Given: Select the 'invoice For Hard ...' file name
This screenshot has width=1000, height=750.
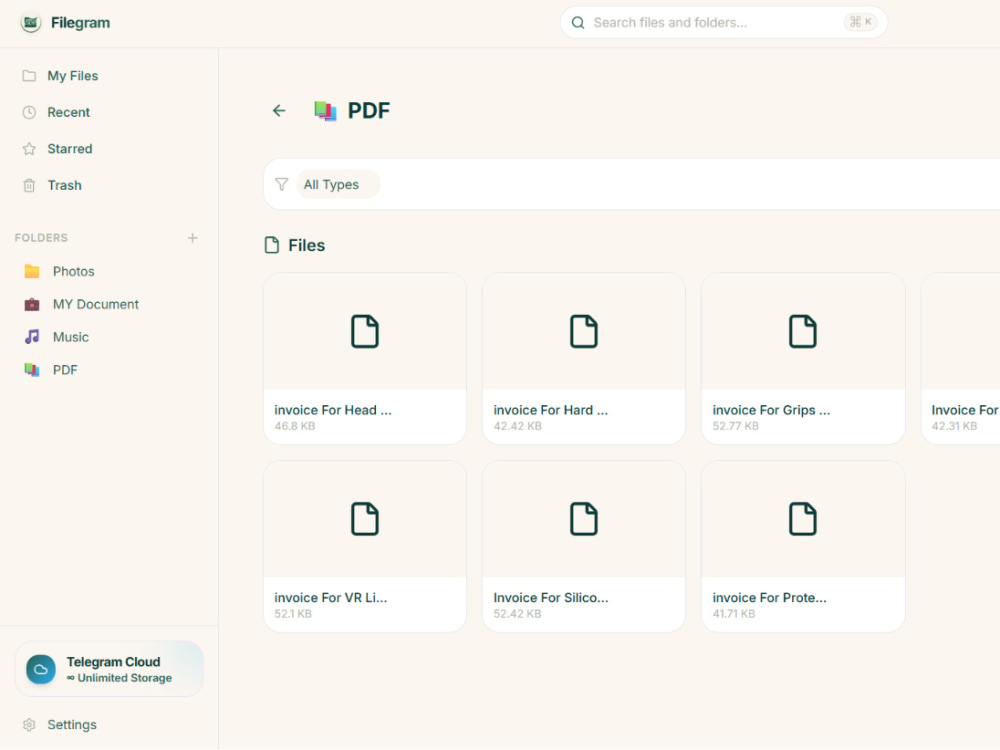Looking at the screenshot, I should [550, 410].
